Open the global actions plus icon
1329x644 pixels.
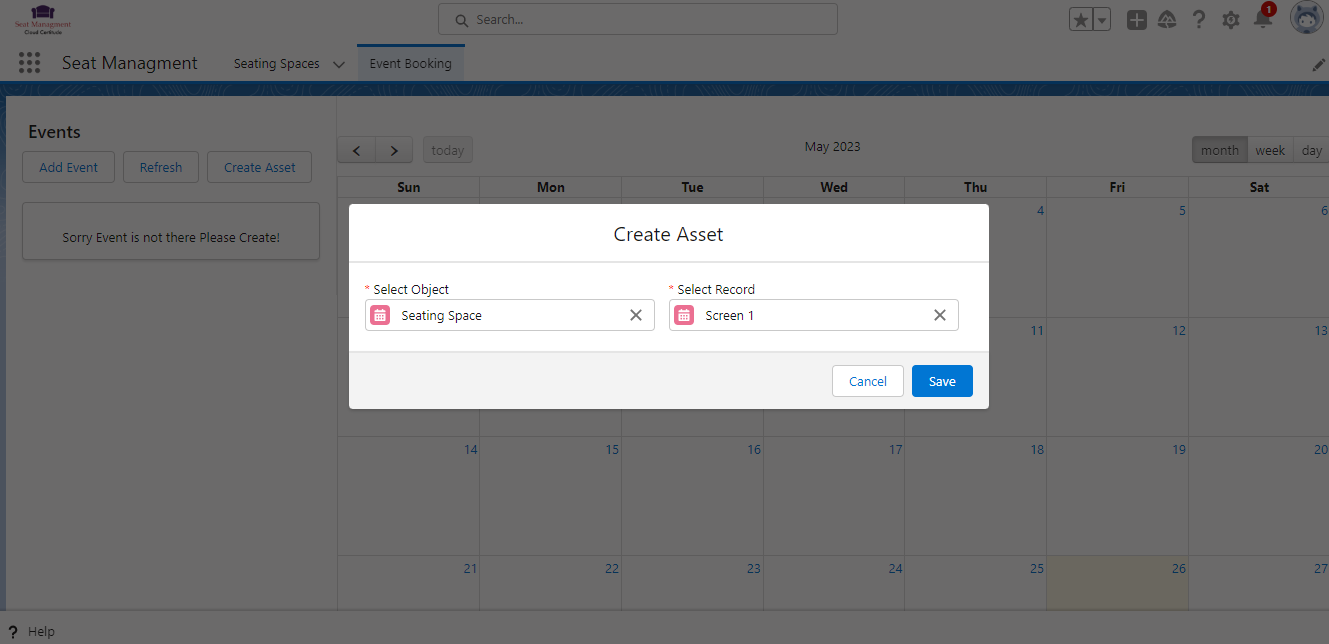1136,20
